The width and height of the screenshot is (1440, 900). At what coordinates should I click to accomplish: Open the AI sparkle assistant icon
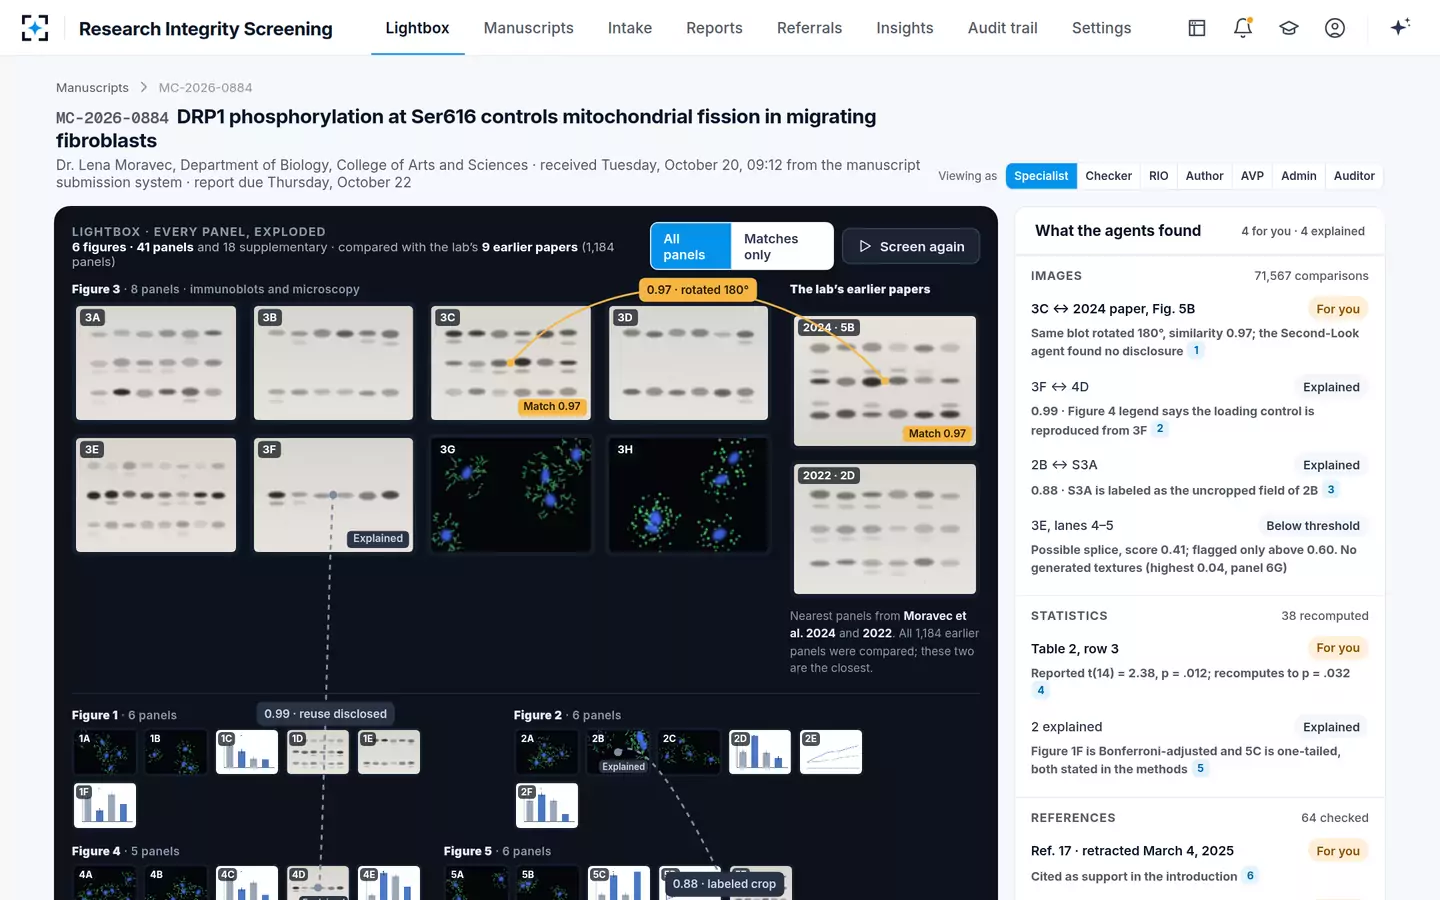point(1400,27)
